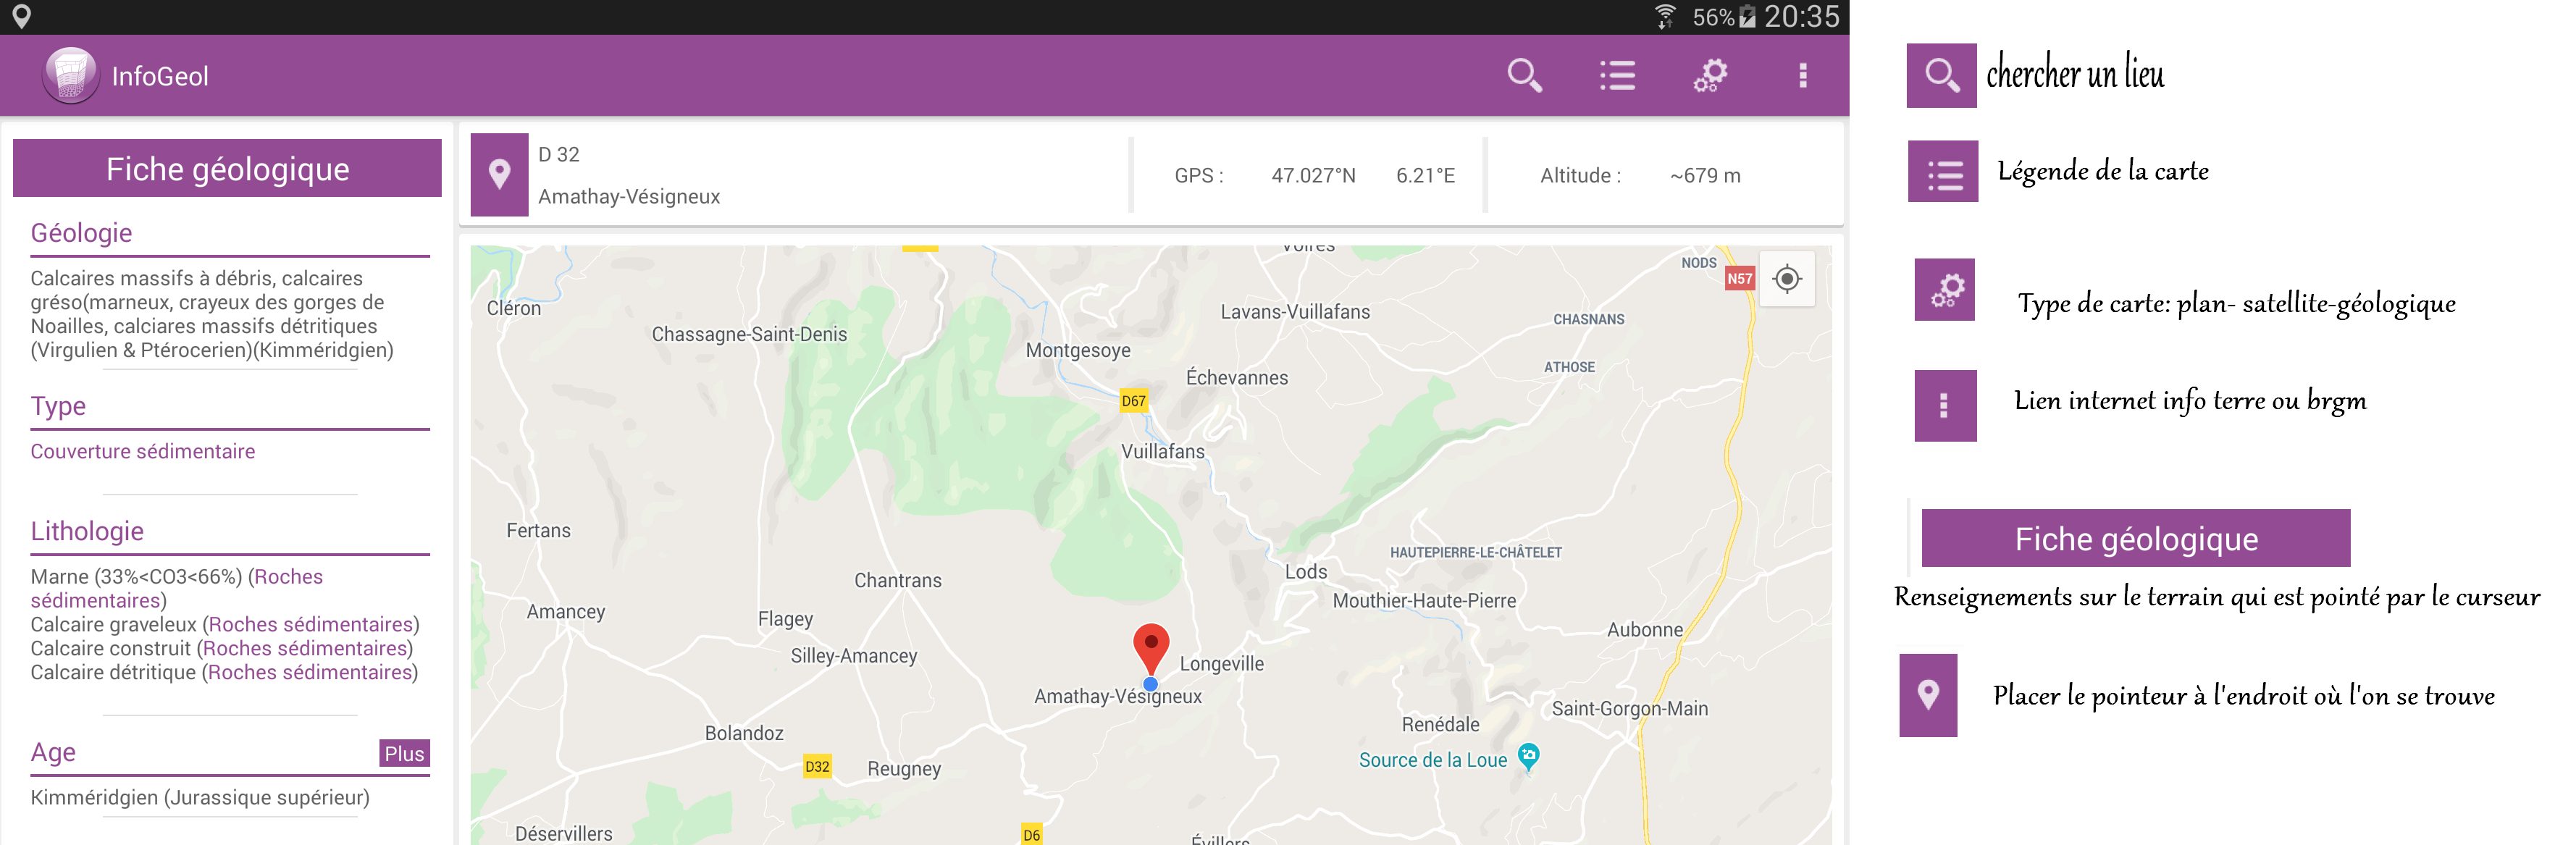The width and height of the screenshot is (2576, 845).
Task: Tap the Plus button next to Age
Action: pyautogui.click(x=404, y=753)
